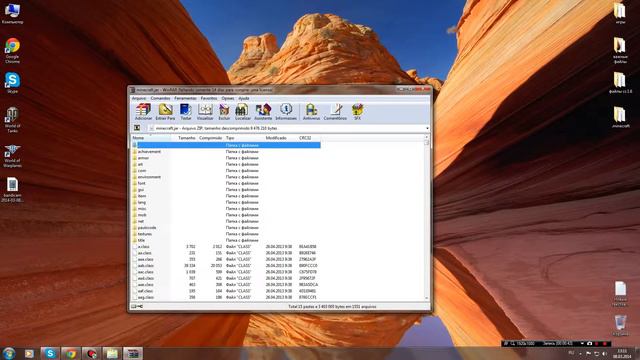Screen dimensions: 640x360
Task: Select the Skype desktop shortcut
Action: coord(13,83)
